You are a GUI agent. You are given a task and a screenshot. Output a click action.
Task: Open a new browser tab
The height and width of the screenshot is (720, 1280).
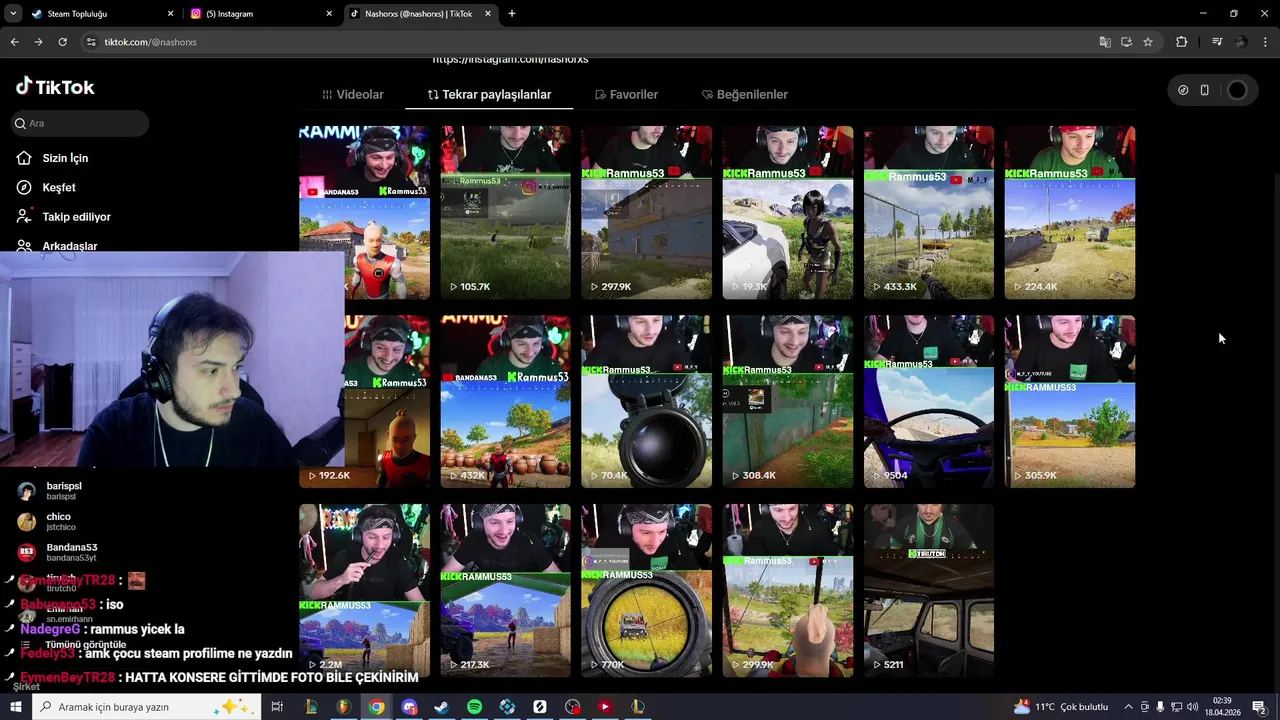(x=512, y=14)
